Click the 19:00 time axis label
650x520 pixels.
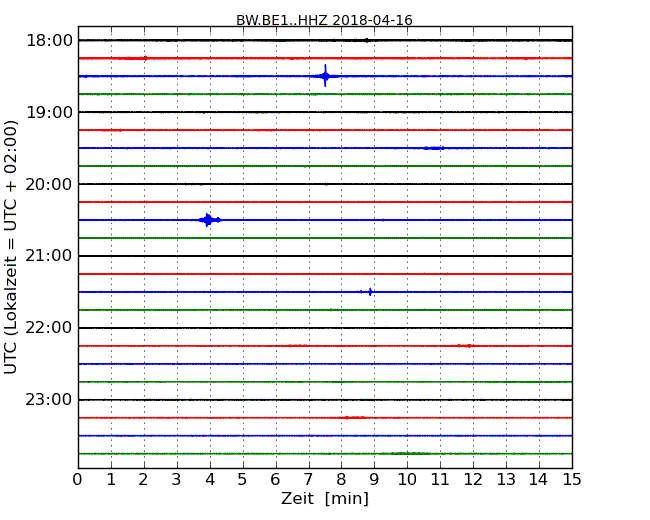pos(49,112)
